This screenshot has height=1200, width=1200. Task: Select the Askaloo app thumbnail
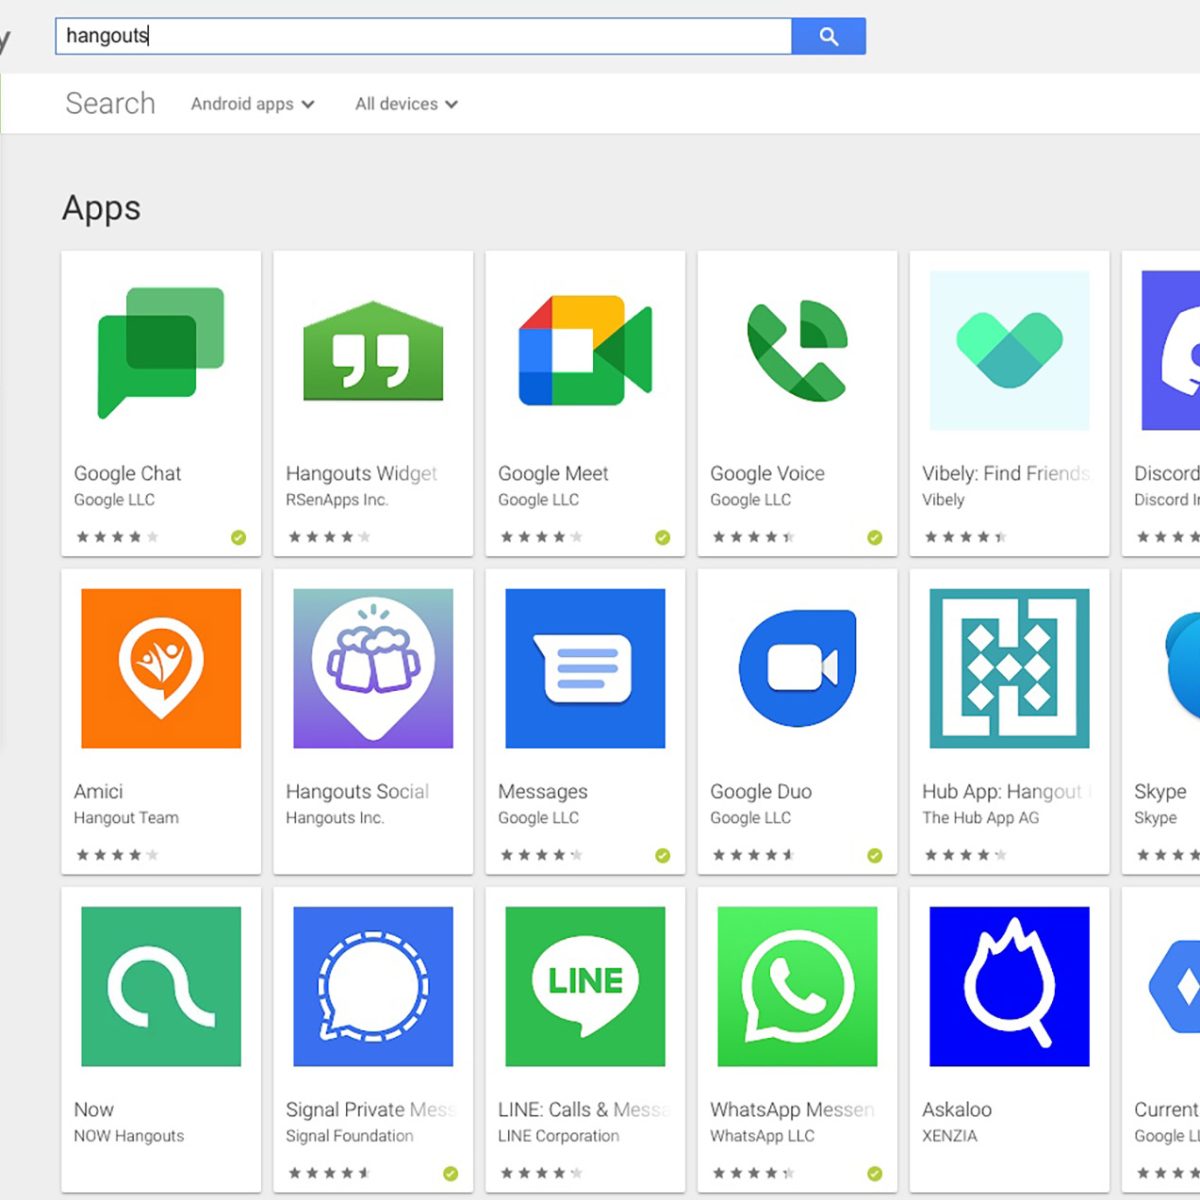pos(1009,986)
